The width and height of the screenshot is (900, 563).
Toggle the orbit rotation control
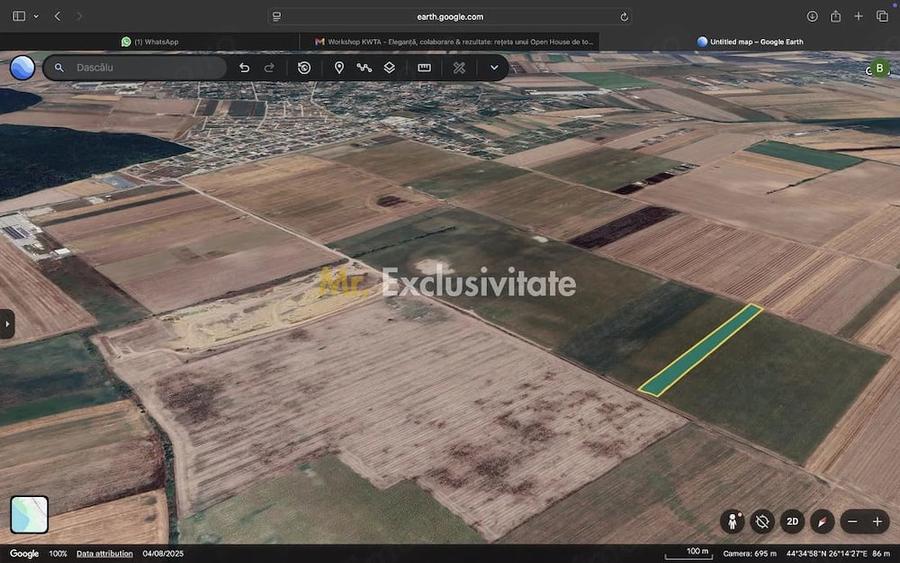[x=762, y=522]
